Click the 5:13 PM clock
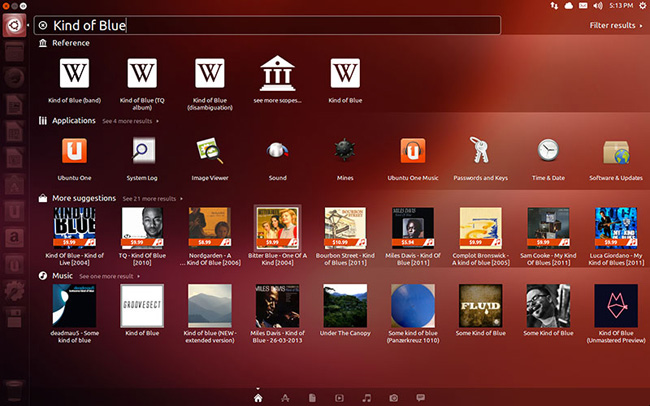 point(621,5)
